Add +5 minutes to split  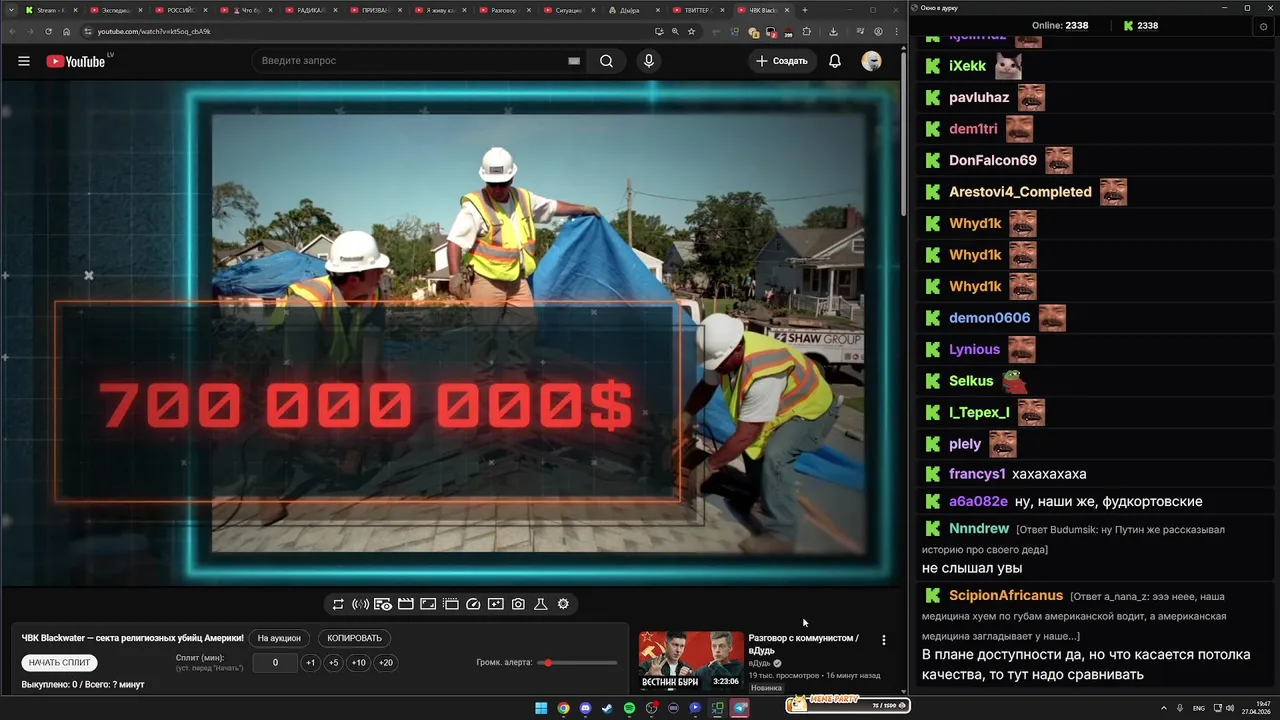[334, 663]
